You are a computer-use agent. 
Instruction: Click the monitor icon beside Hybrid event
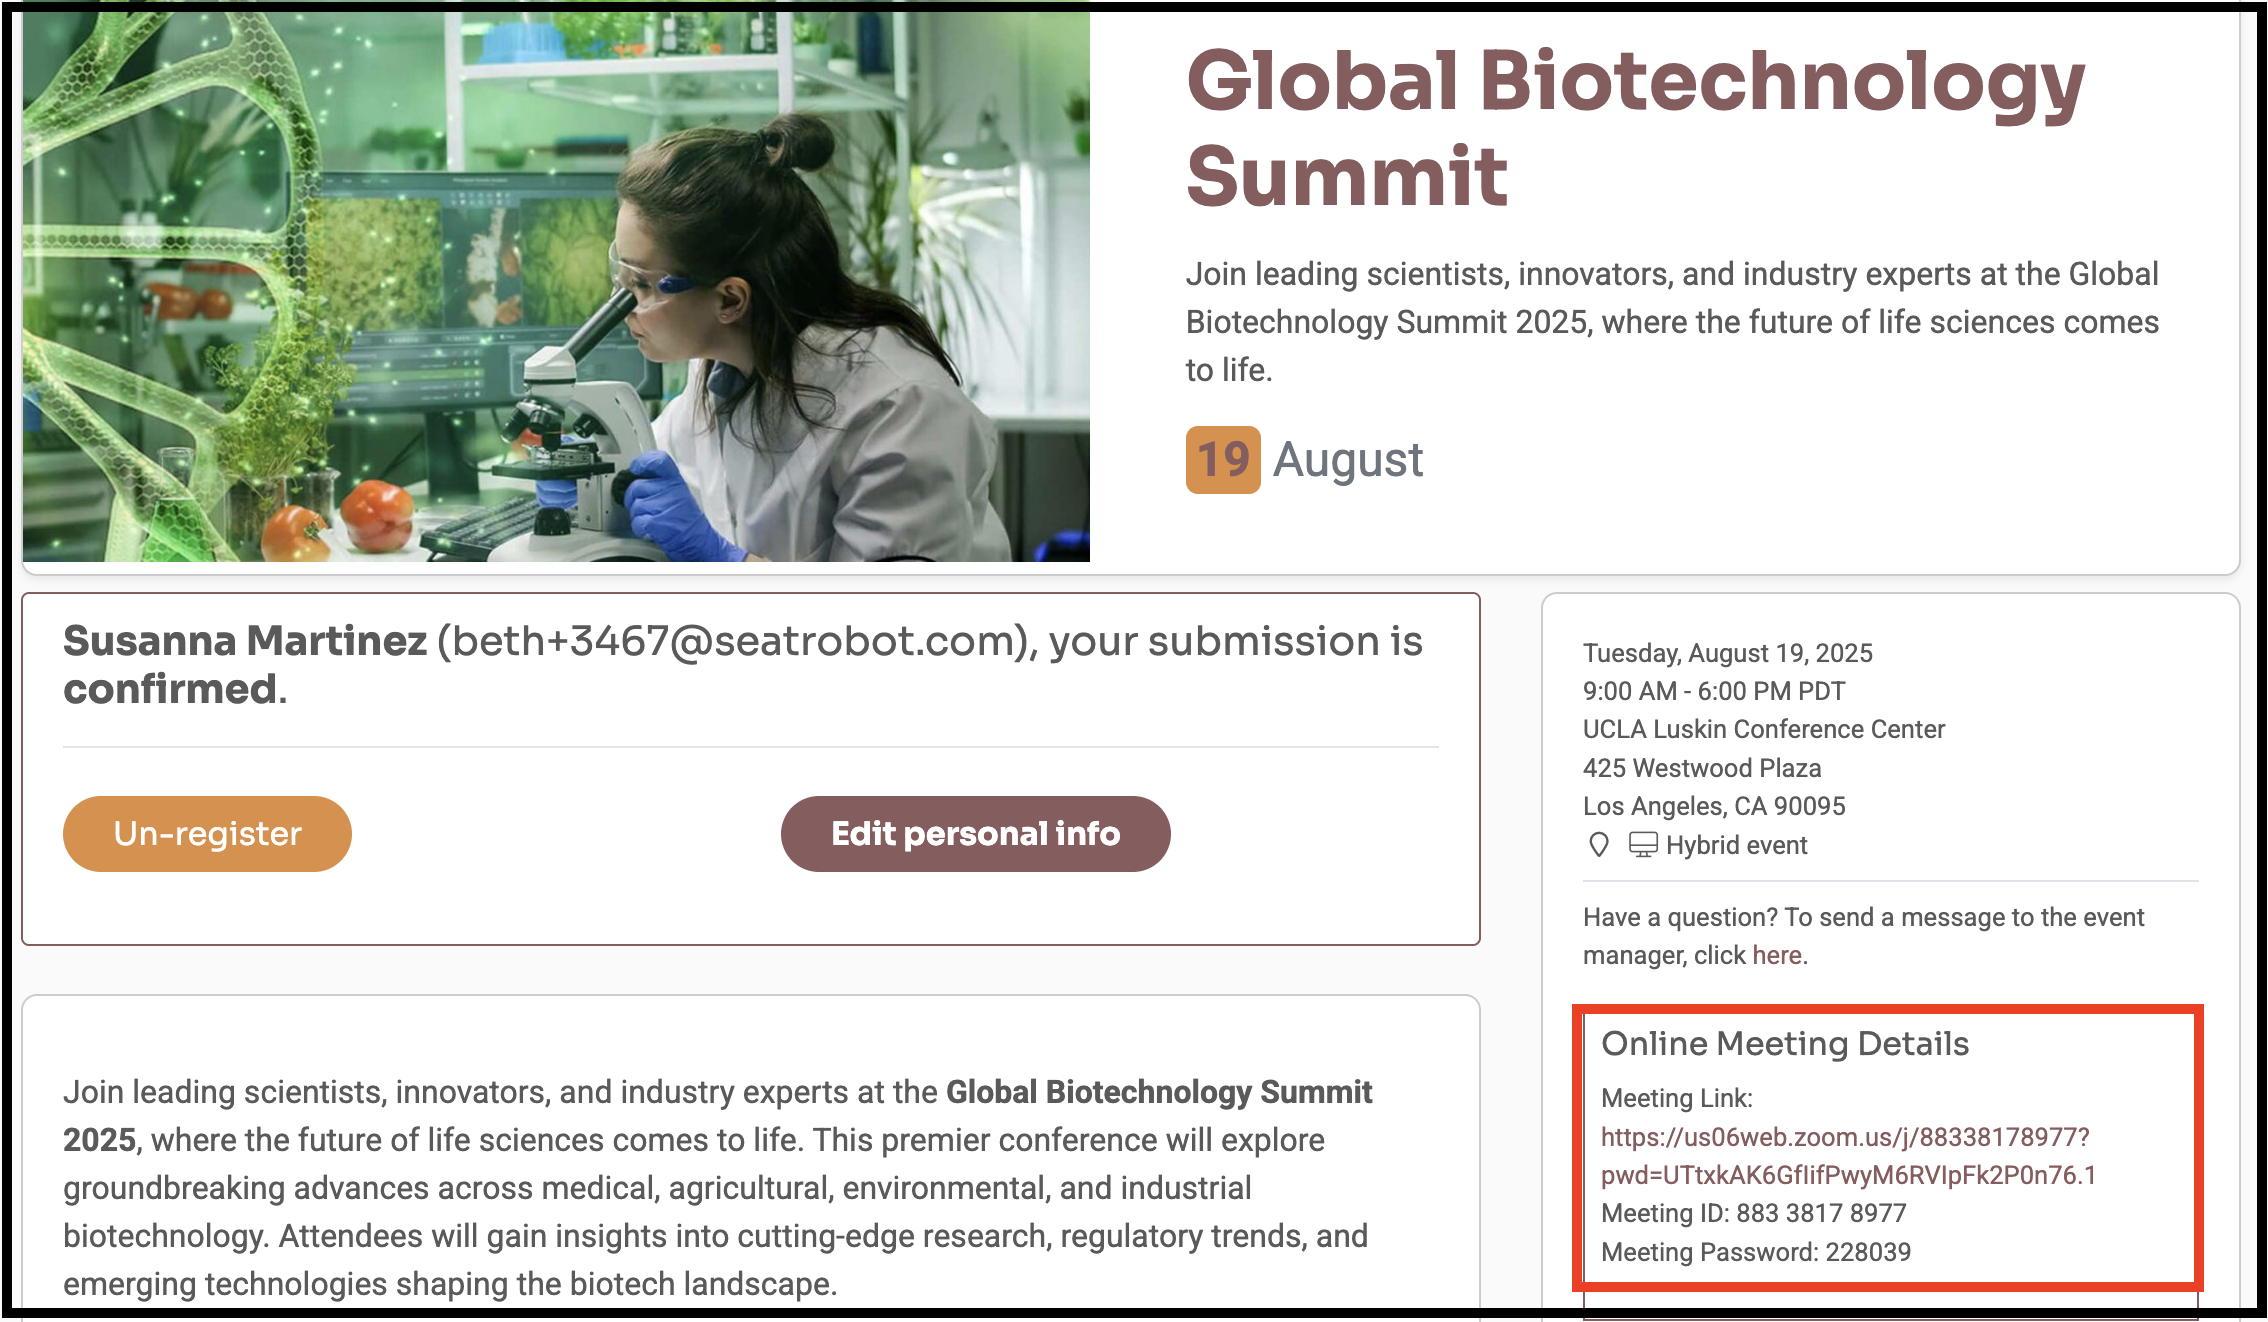[1643, 845]
